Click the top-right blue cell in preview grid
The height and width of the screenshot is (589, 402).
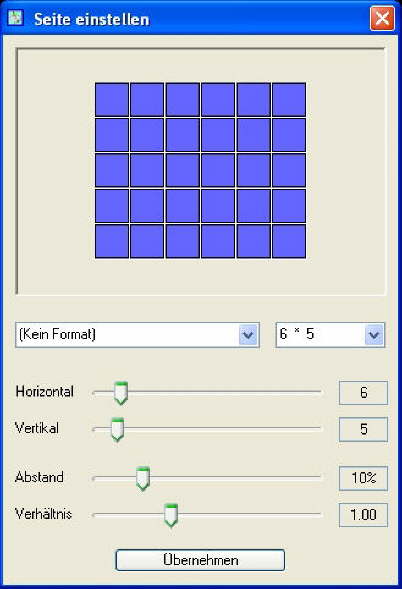point(289,100)
